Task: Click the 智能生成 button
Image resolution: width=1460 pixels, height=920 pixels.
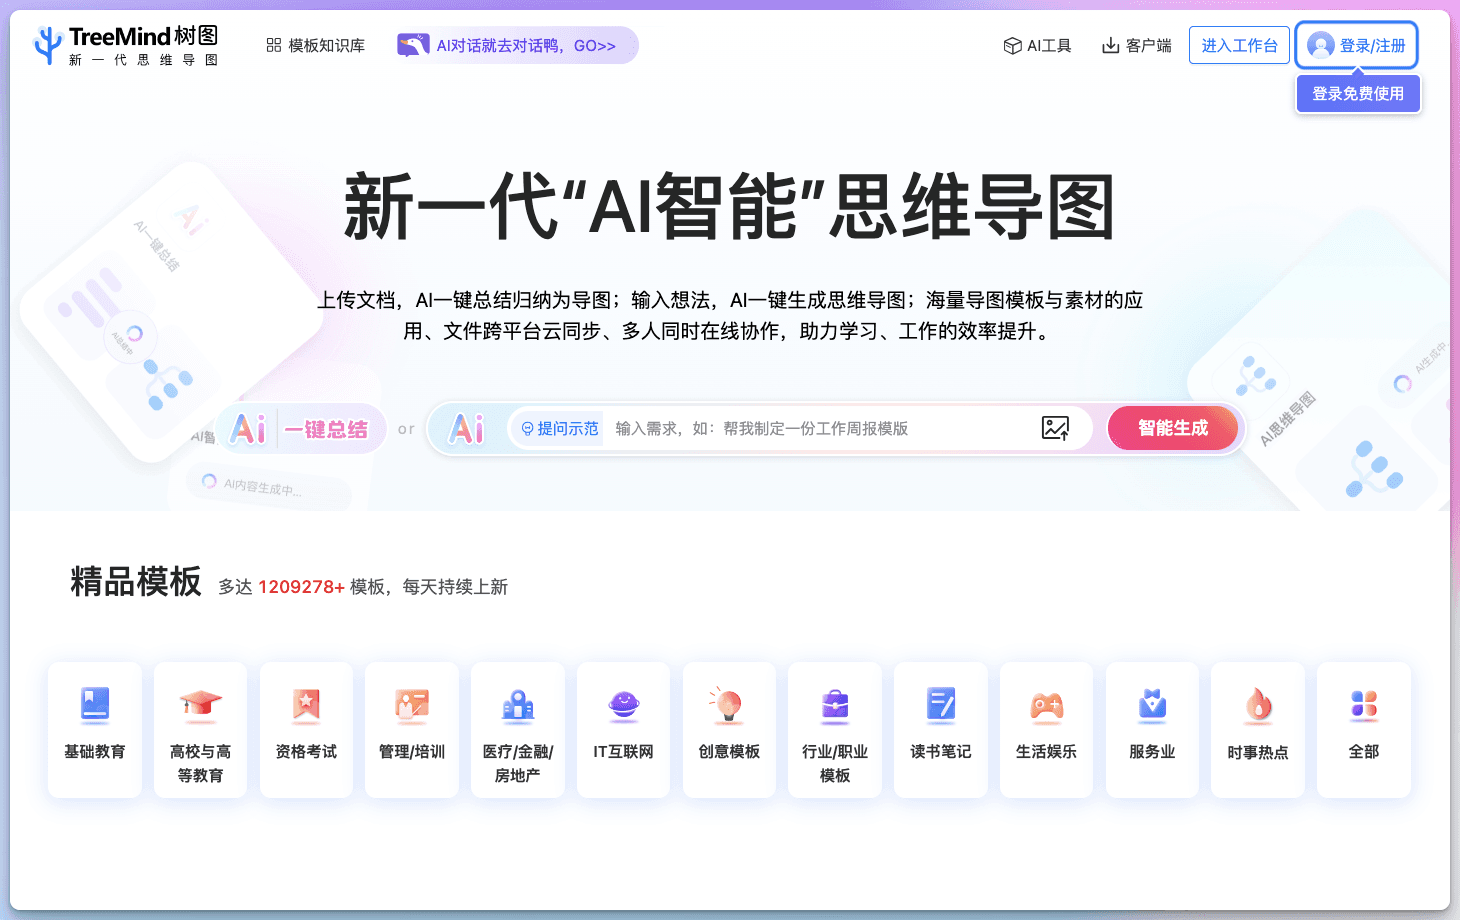Action: [1173, 428]
